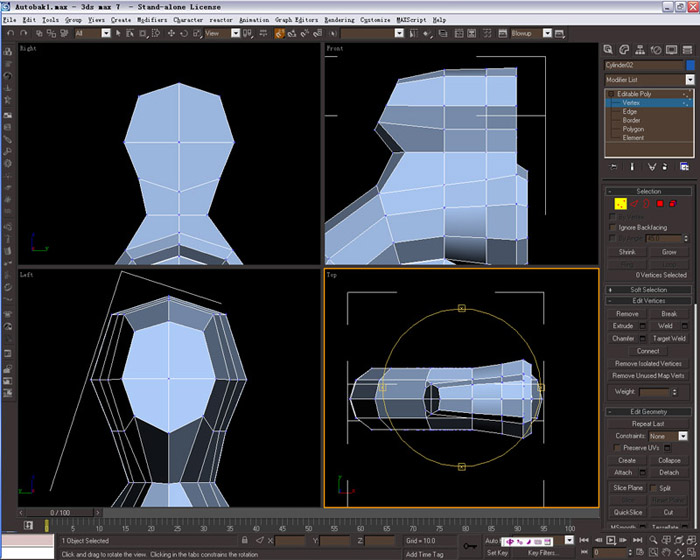700x560 pixels.
Task: Open the Modifier List dropdown
Action: 690,79
